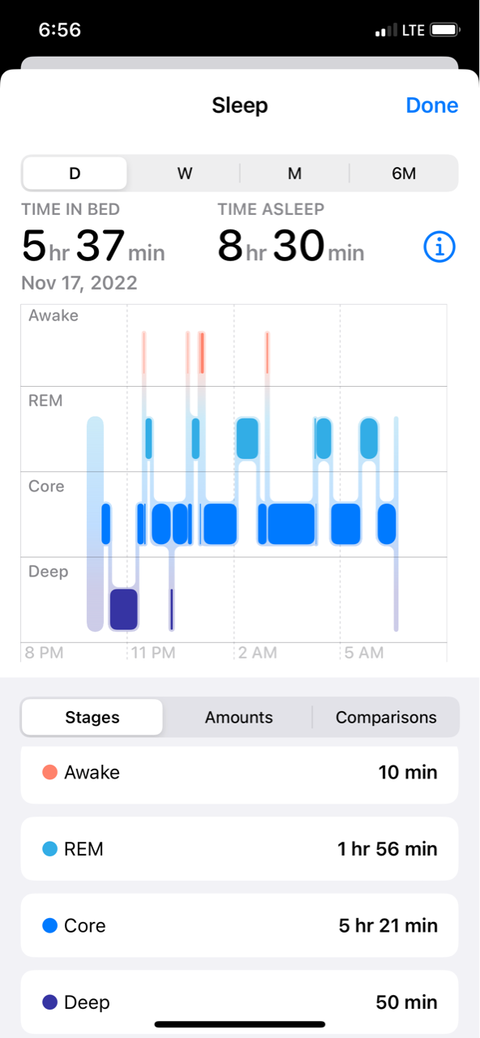This screenshot has width=480, height=1038.
Task: Tap the light blue REM dot
Action: coord(50,849)
